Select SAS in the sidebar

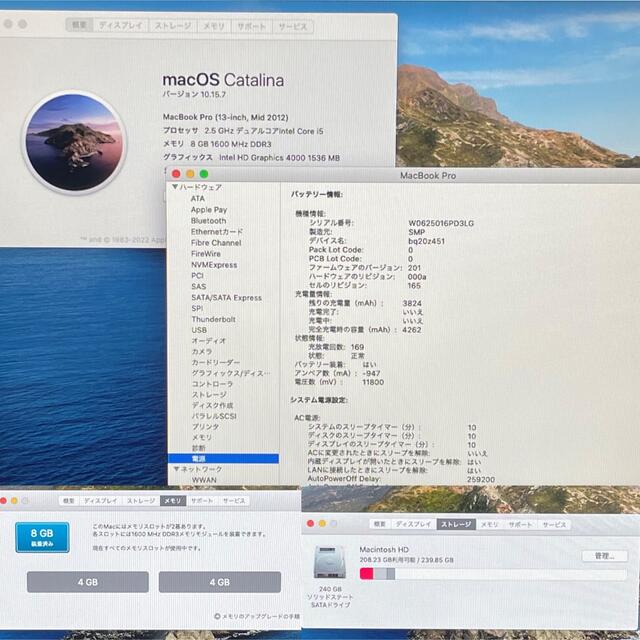pos(199,287)
